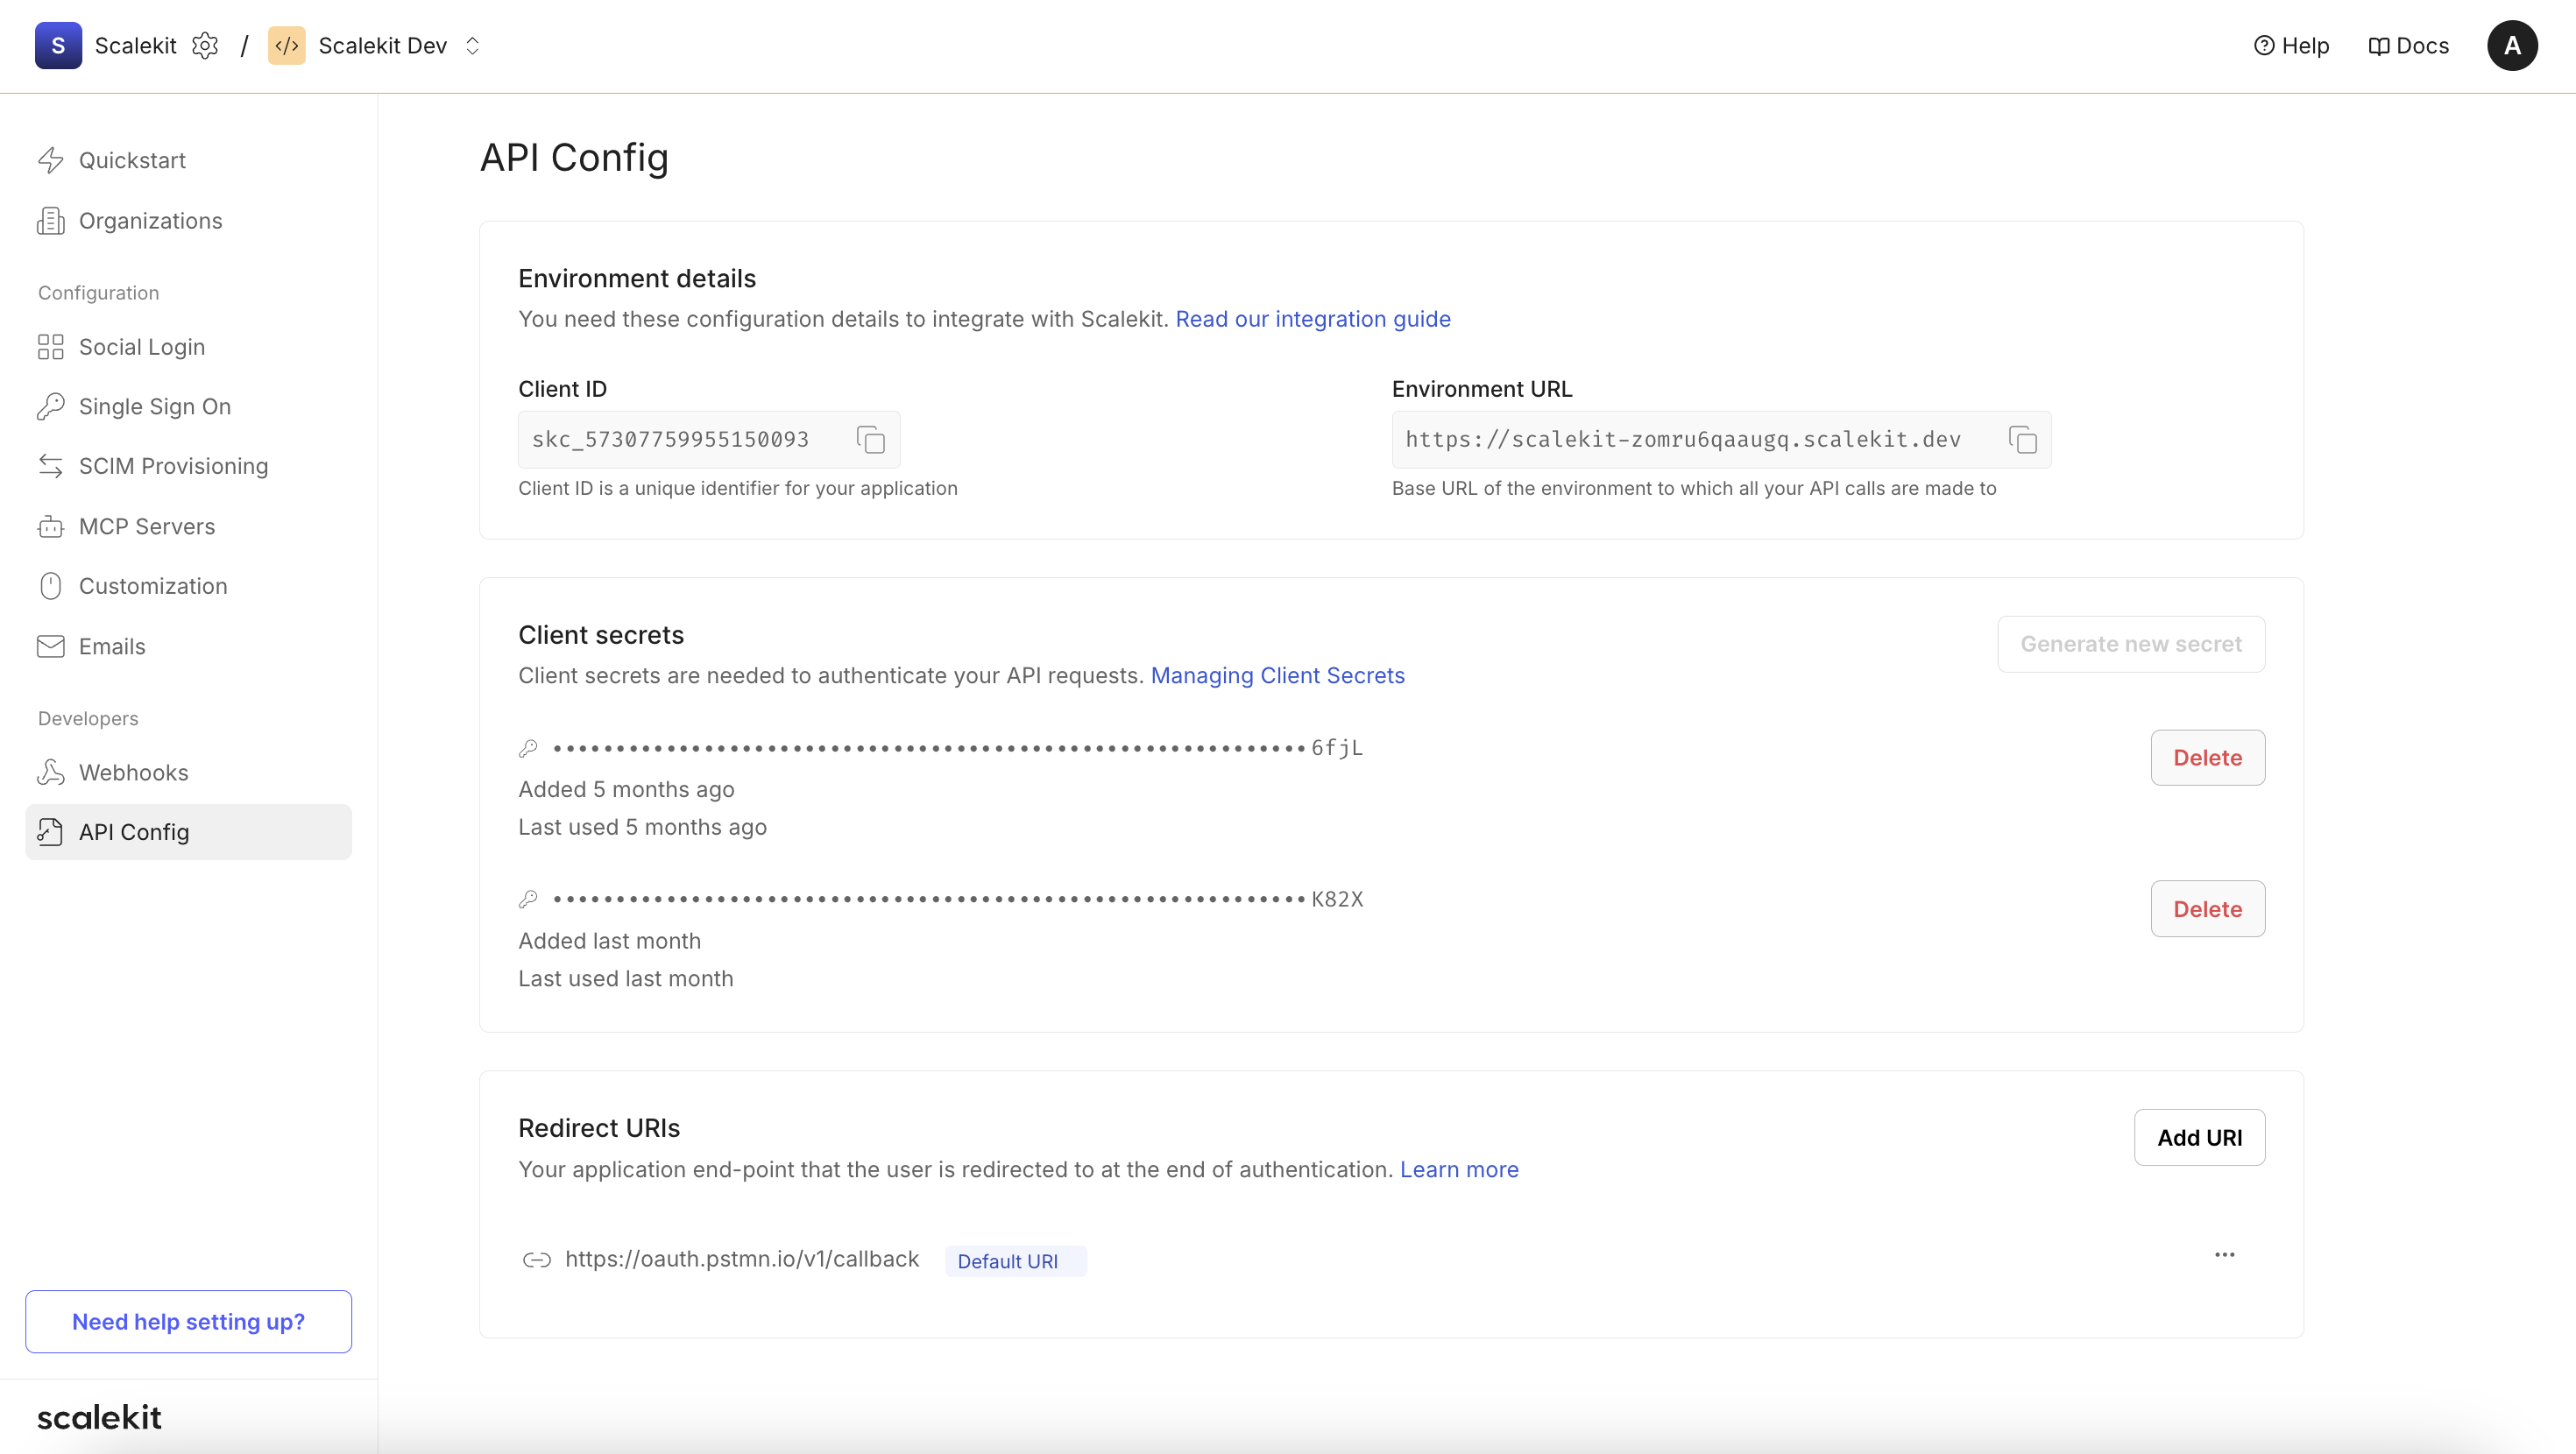Click Generate new secret button
This screenshot has width=2576, height=1454.
(x=2131, y=644)
